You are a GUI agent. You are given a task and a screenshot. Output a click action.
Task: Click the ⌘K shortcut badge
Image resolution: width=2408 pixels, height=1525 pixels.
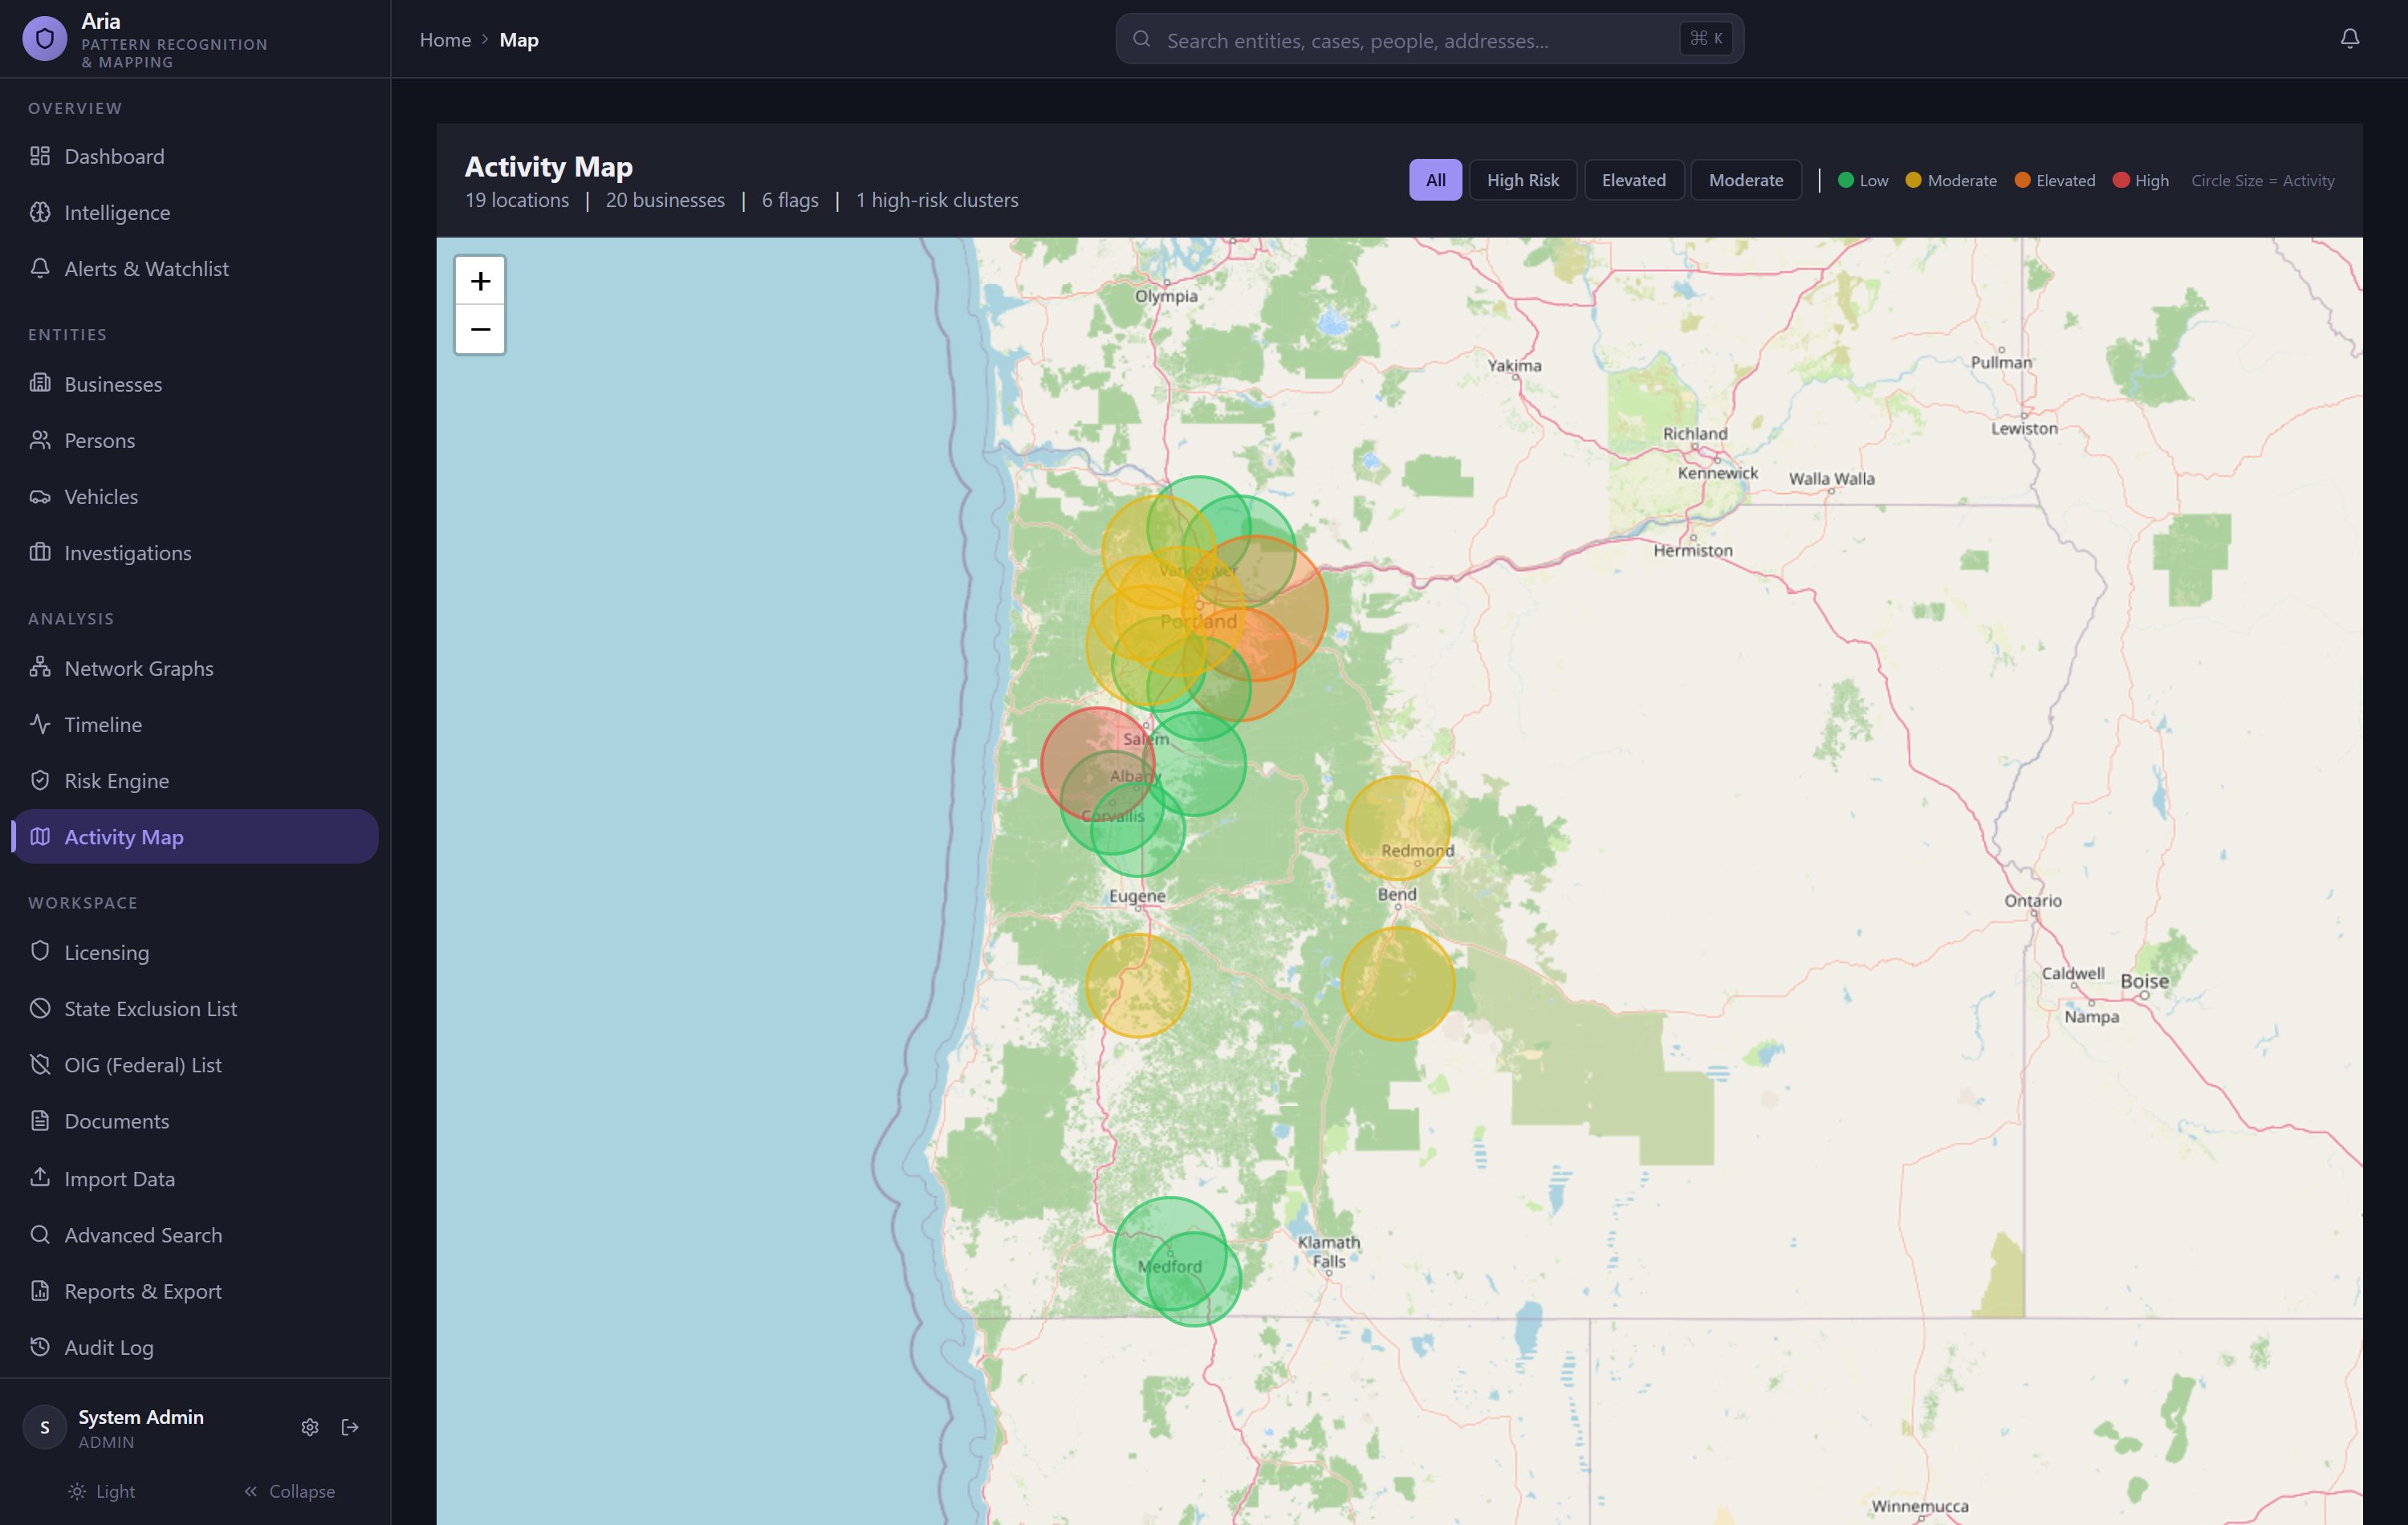tap(1706, 39)
